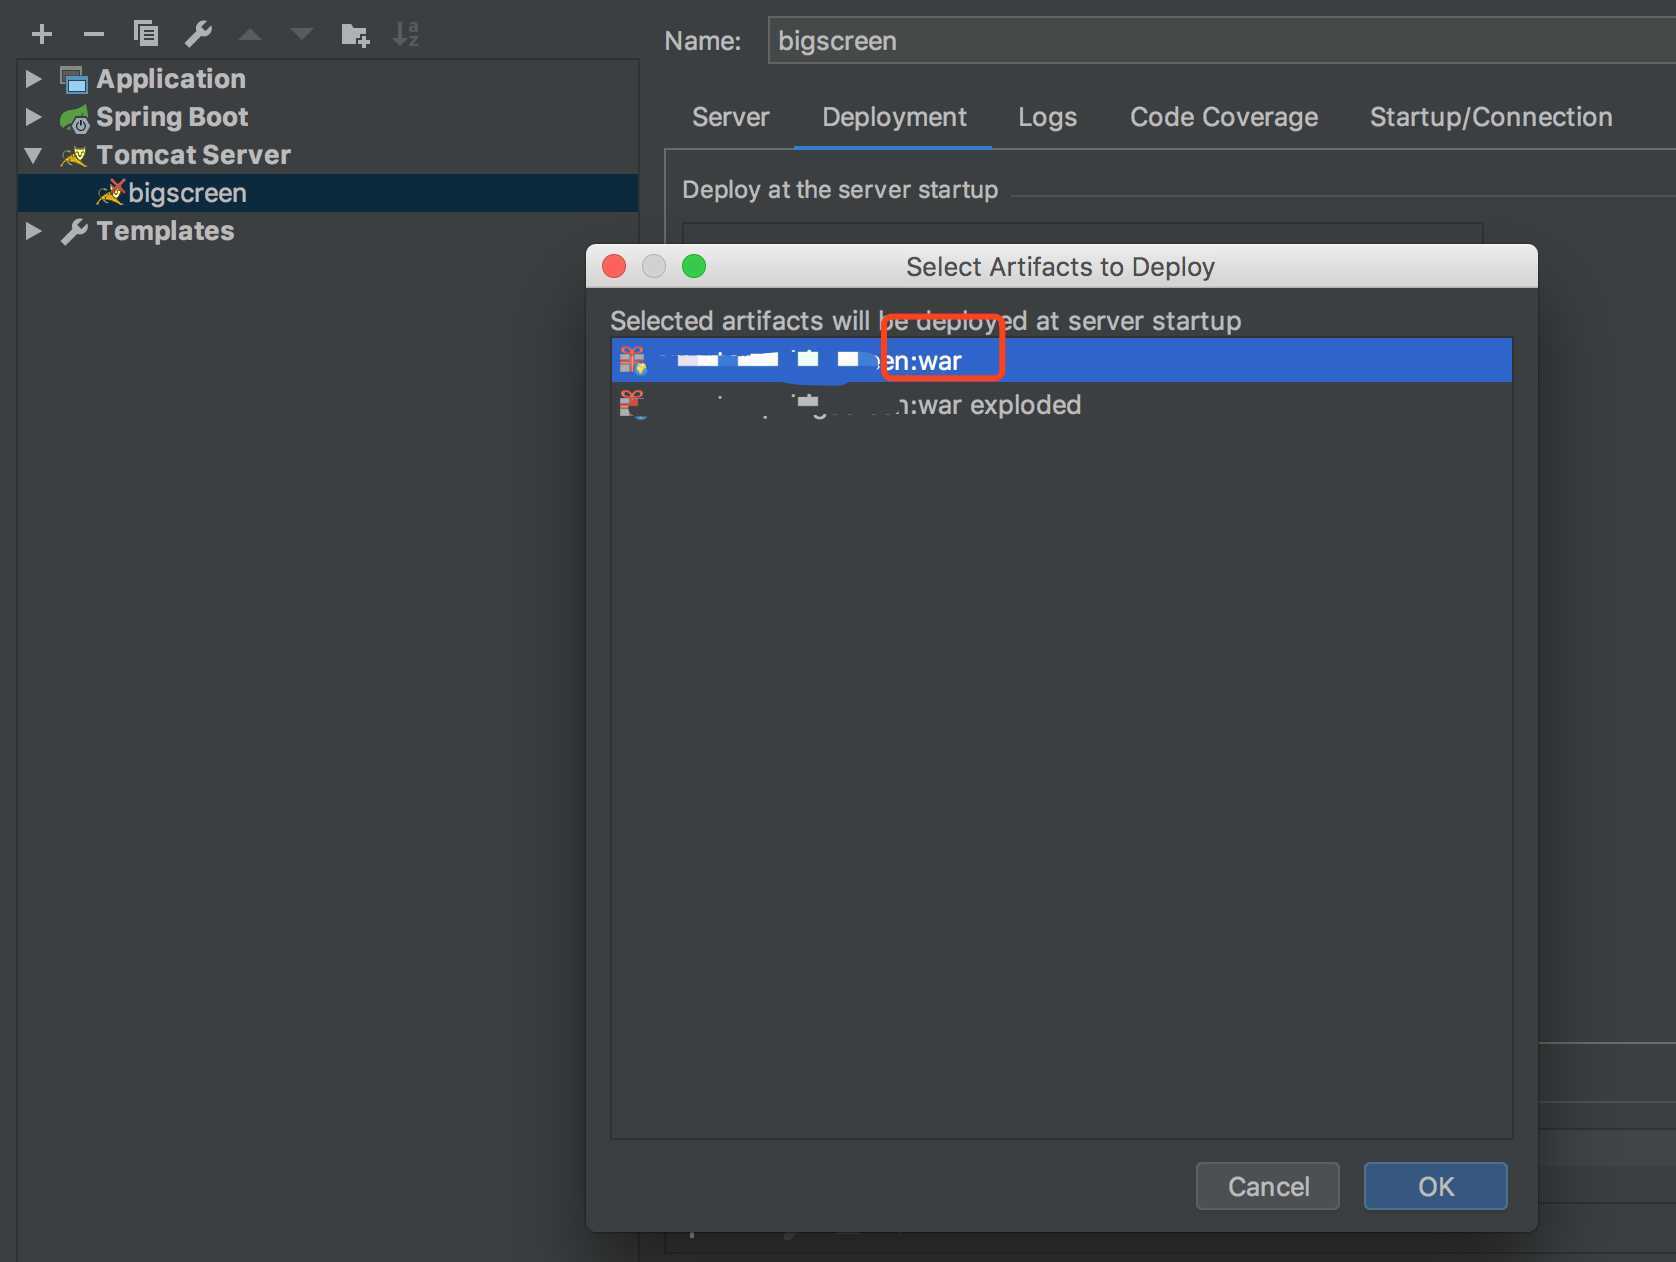Copy the selected configuration
This screenshot has height=1262, width=1676.
coord(146,34)
